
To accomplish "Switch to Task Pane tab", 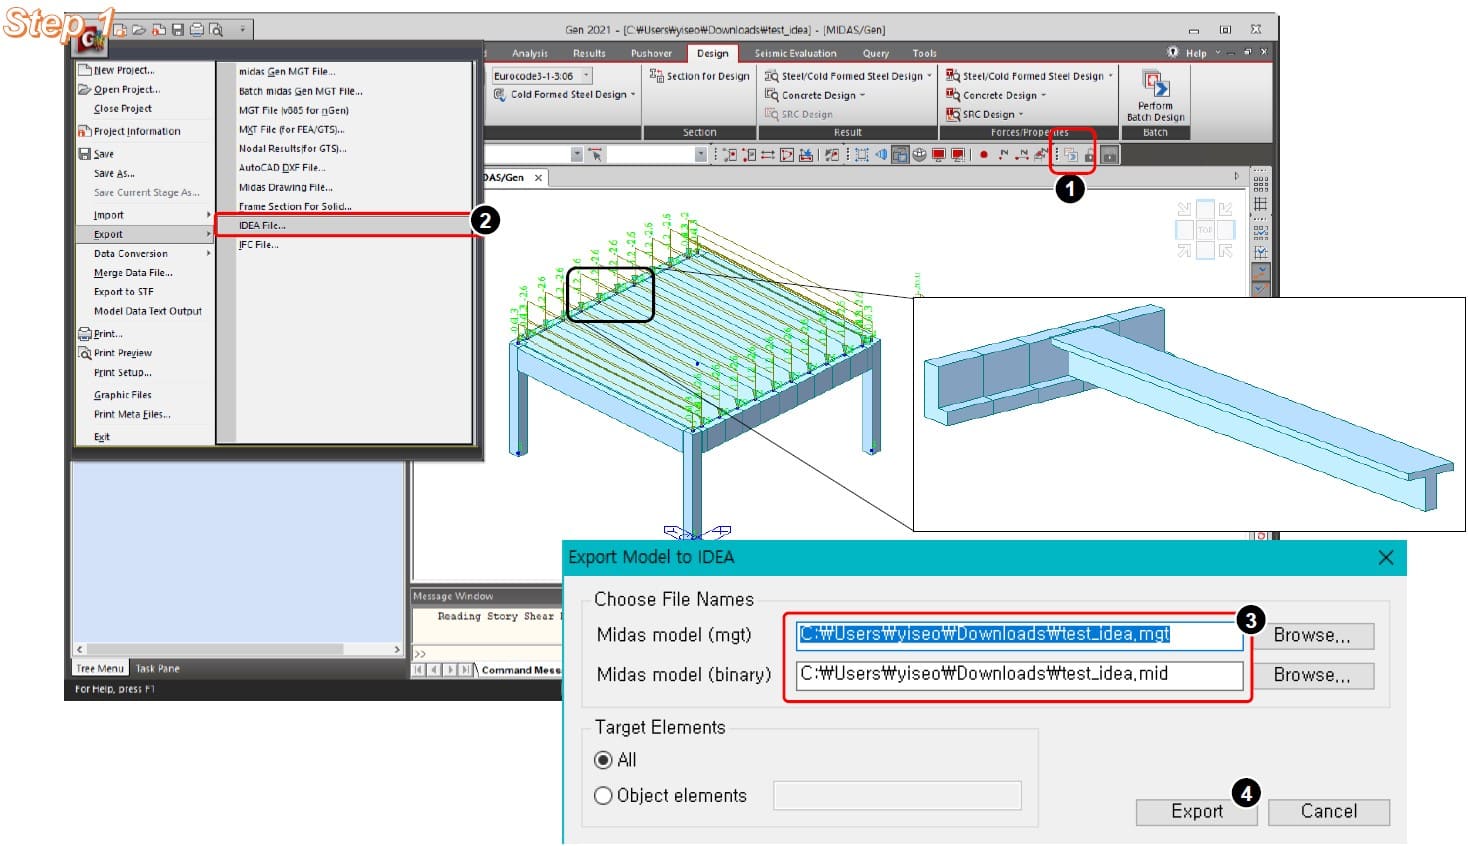I will (x=158, y=669).
